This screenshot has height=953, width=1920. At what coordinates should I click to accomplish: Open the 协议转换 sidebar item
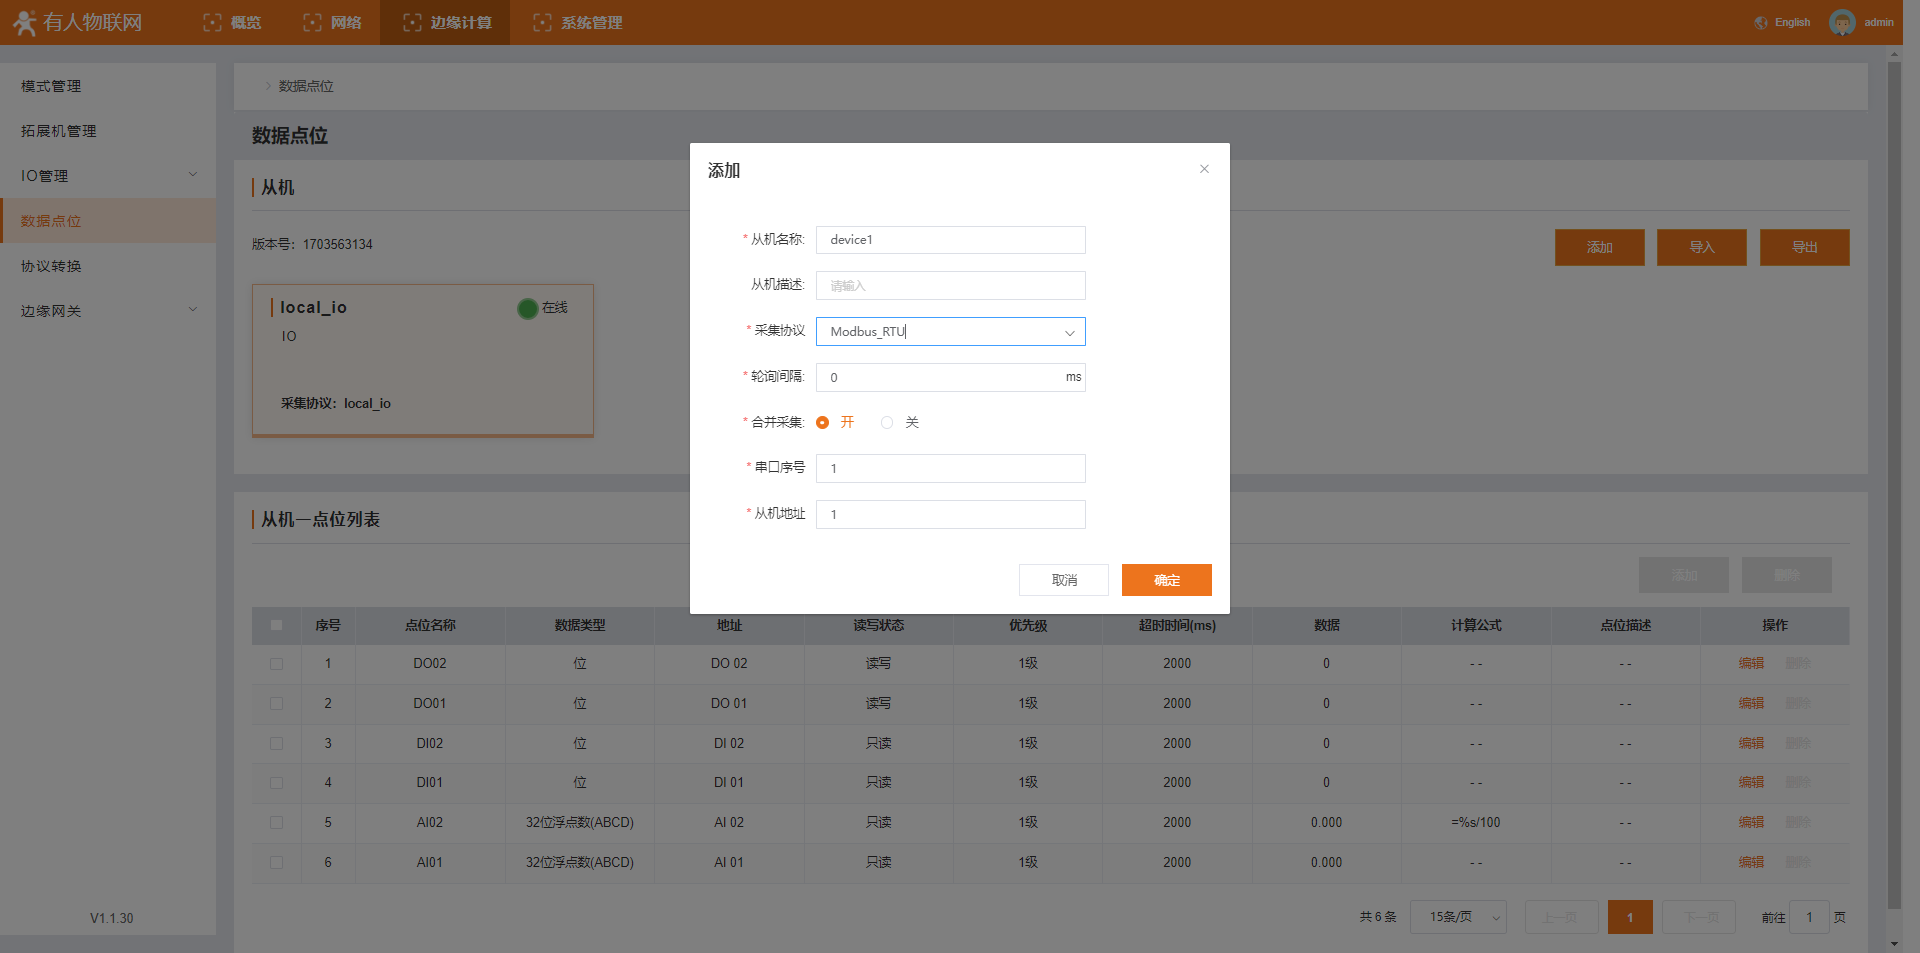(52, 266)
